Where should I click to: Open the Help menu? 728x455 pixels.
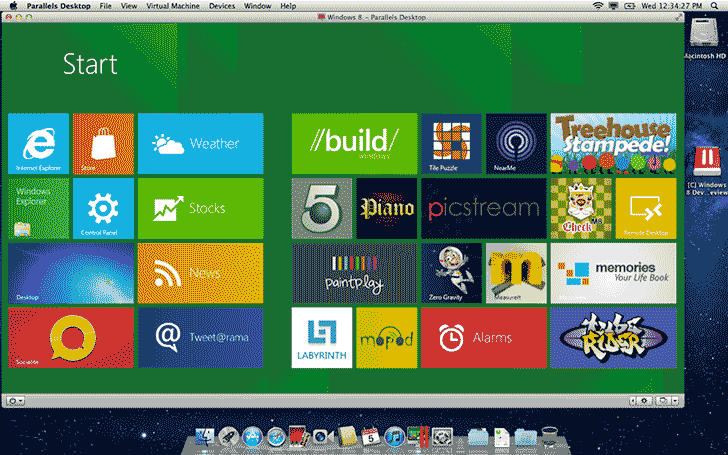coord(288,6)
